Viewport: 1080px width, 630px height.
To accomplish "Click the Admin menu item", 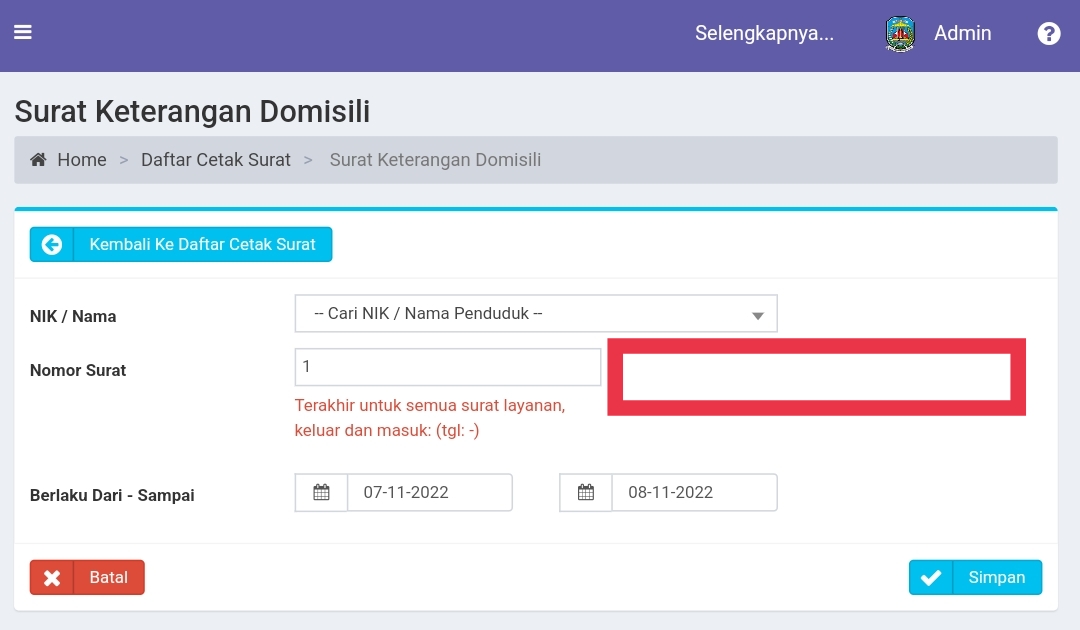I will click(962, 33).
